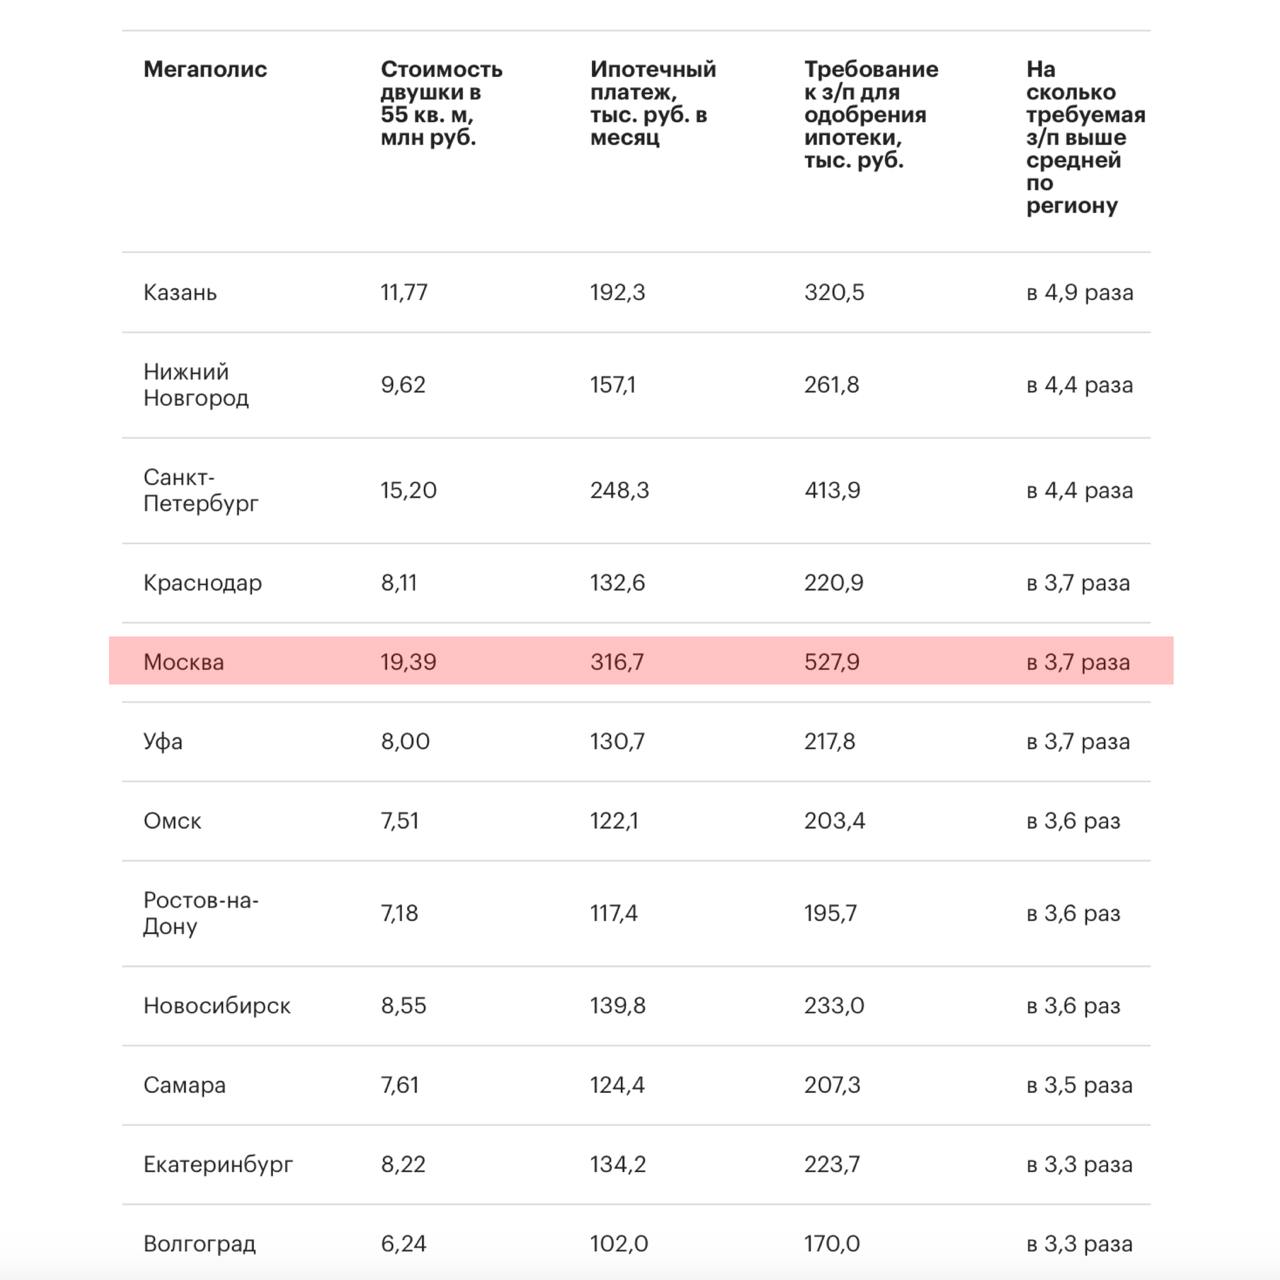This screenshot has width=1280, height=1280.
Task: Click the Санкт-Петербург city cell
Action: click(201, 490)
